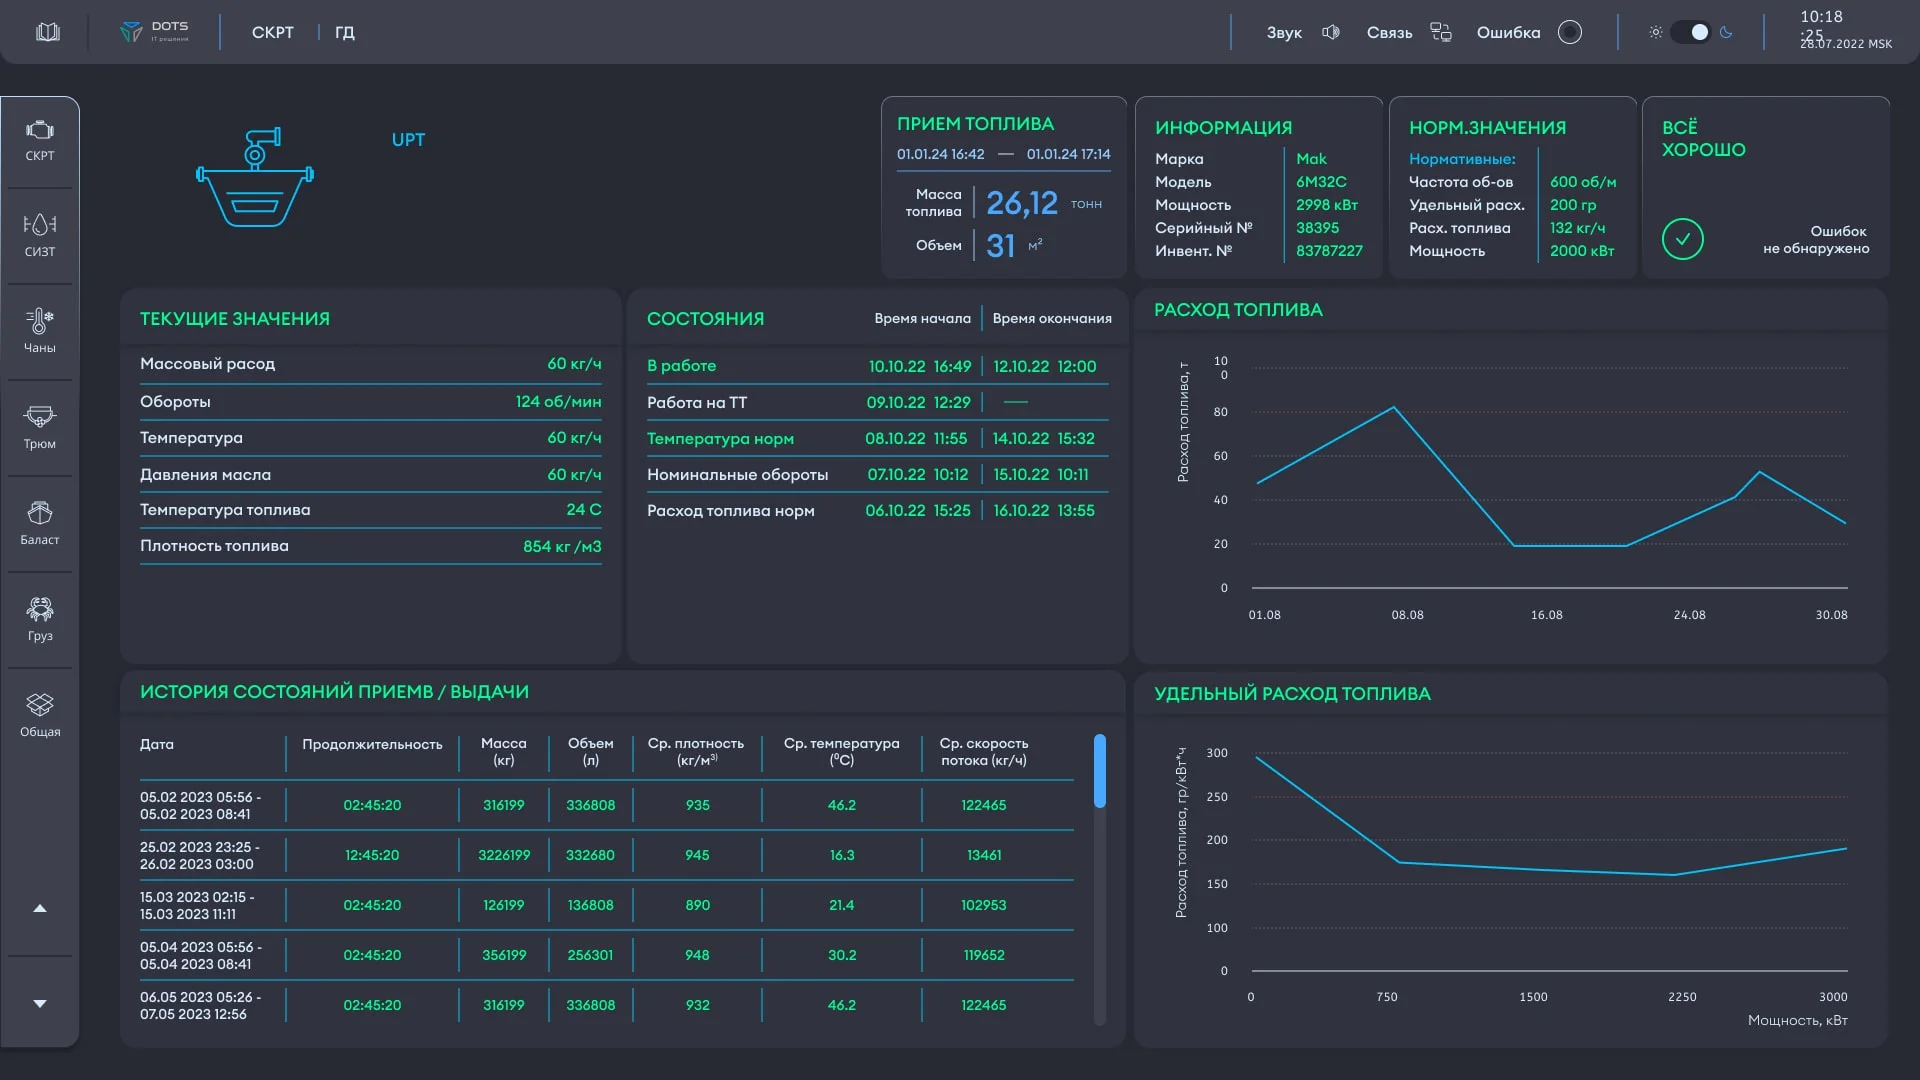Switch to the ГД top tab
The width and height of the screenshot is (1920, 1080).
[345, 32]
